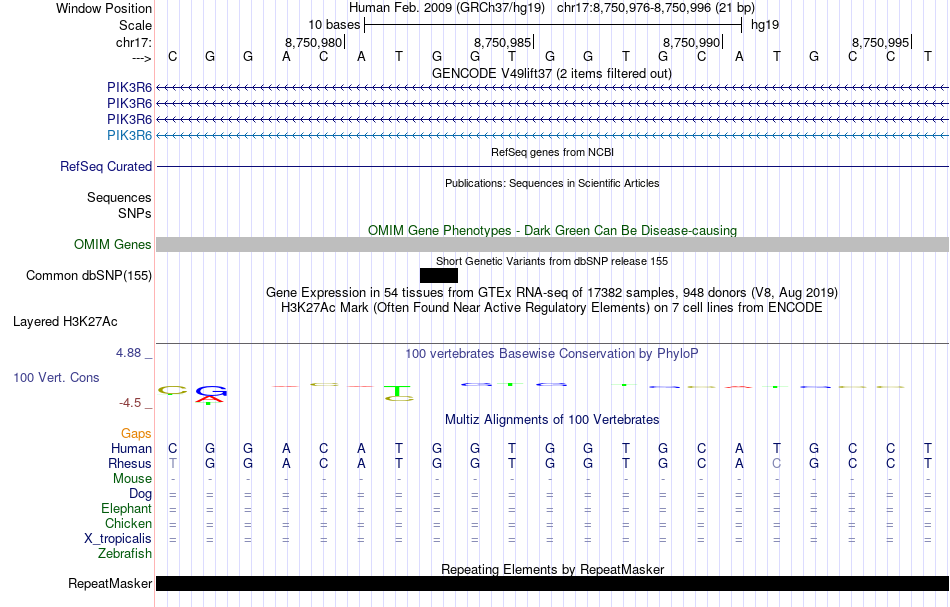The height and width of the screenshot is (607, 950).
Task: Click the Common dbSNP(155) label
Action: tap(88, 276)
